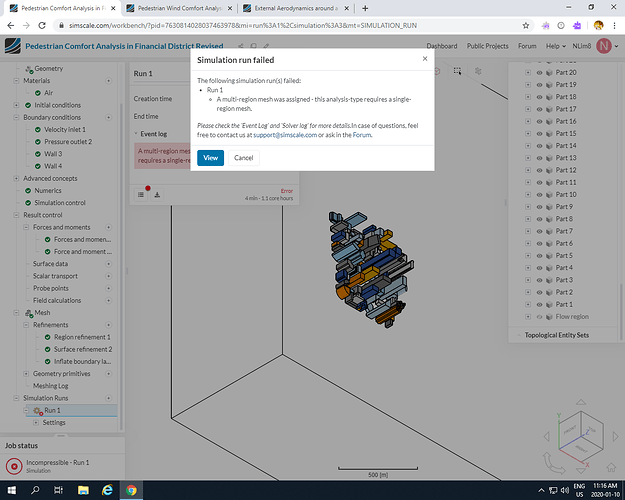Click the bookmark star icon in address bar
Viewport: 625px width, 500px height.
click(x=526, y=26)
